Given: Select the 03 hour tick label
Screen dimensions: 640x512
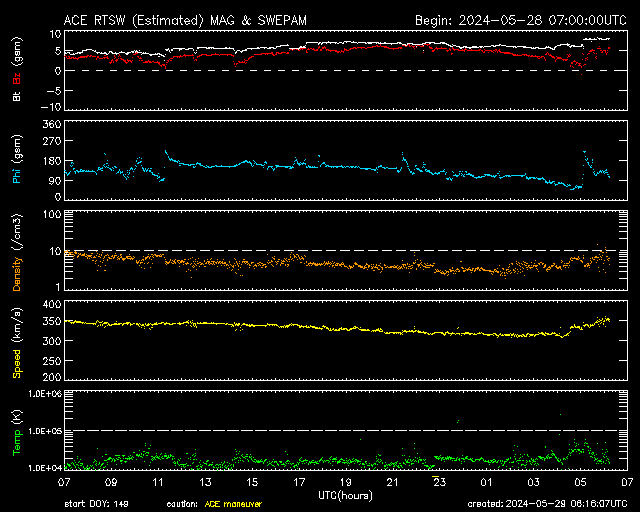Looking at the screenshot, I should pos(533,482).
